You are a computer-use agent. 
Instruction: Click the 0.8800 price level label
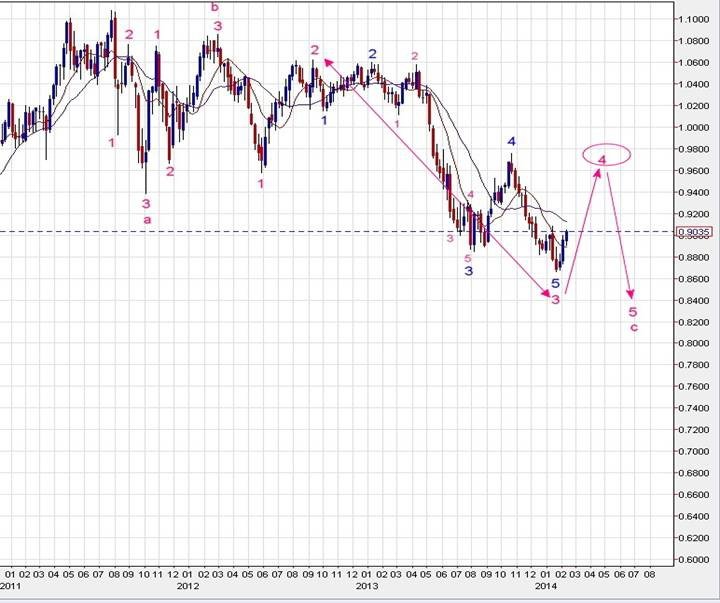point(694,257)
